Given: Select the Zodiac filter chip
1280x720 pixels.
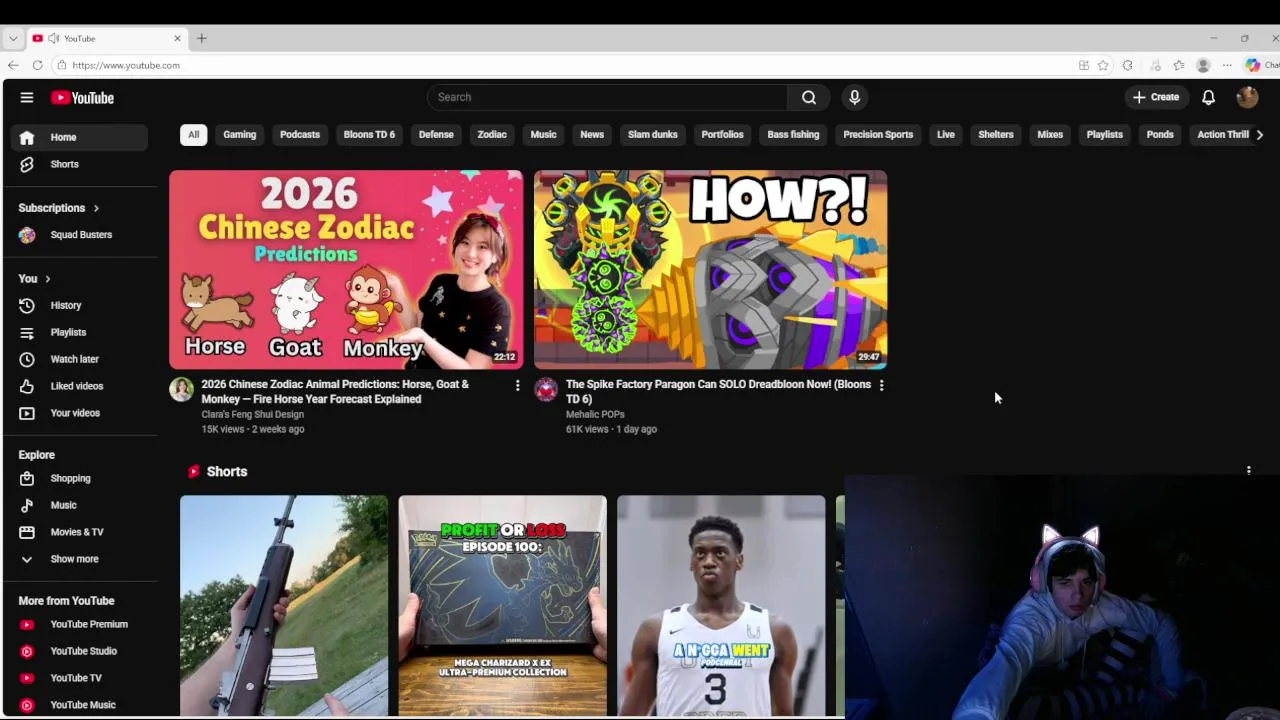Looking at the screenshot, I should [x=492, y=135].
